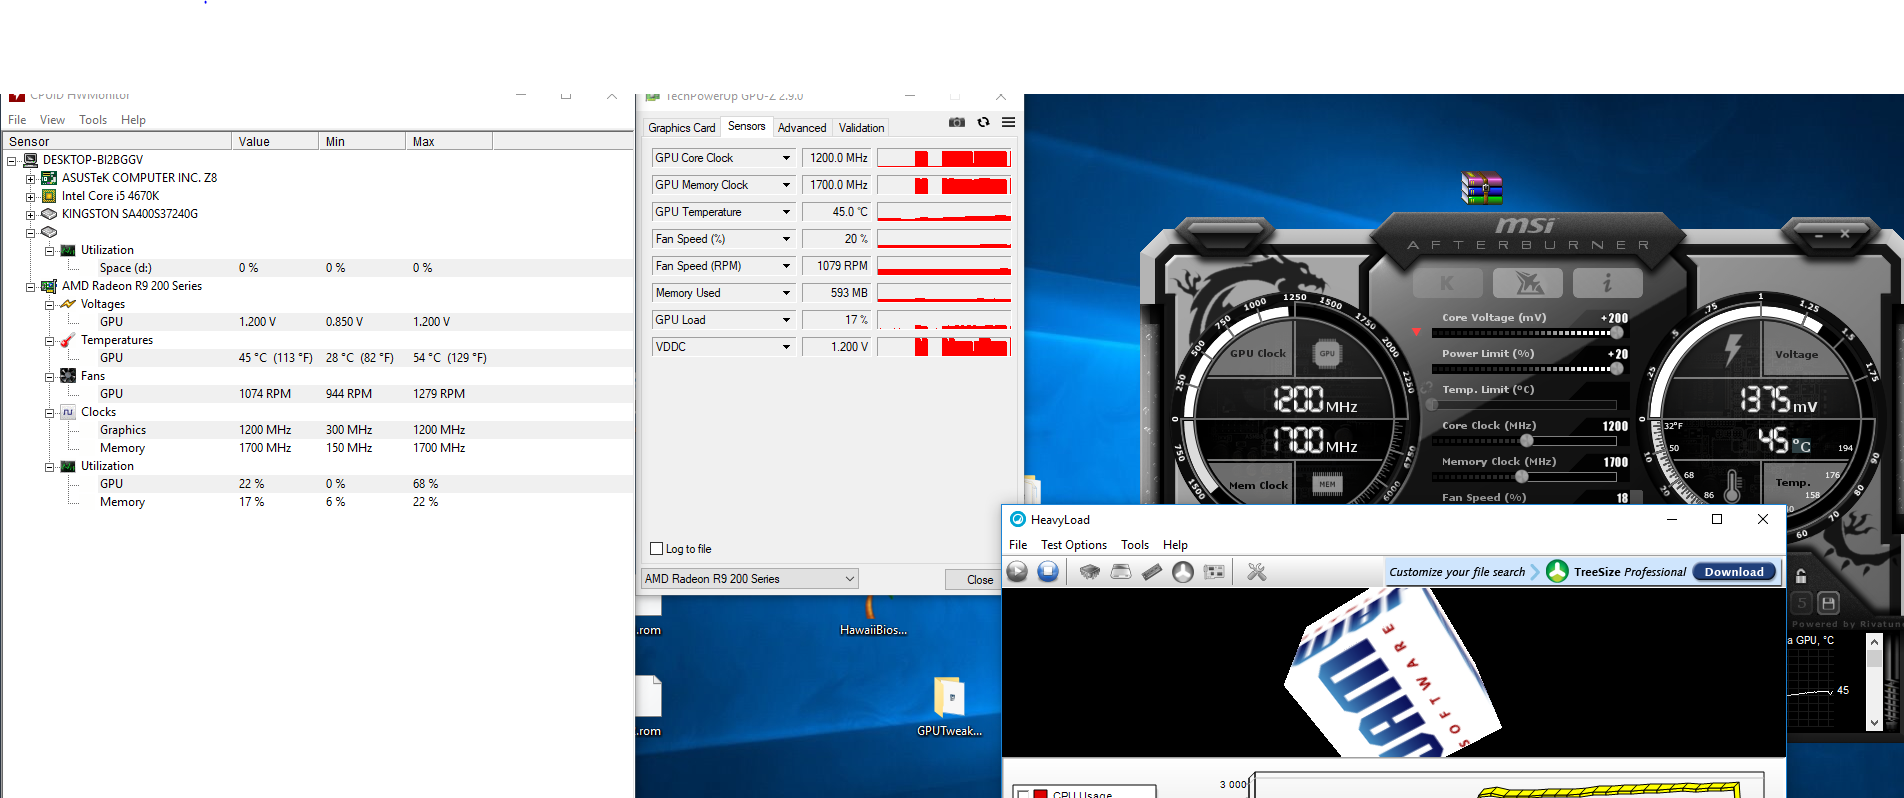Click the Afterburner Kombustor K button
The height and width of the screenshot is (798, 1904).
click(1447, 283)
